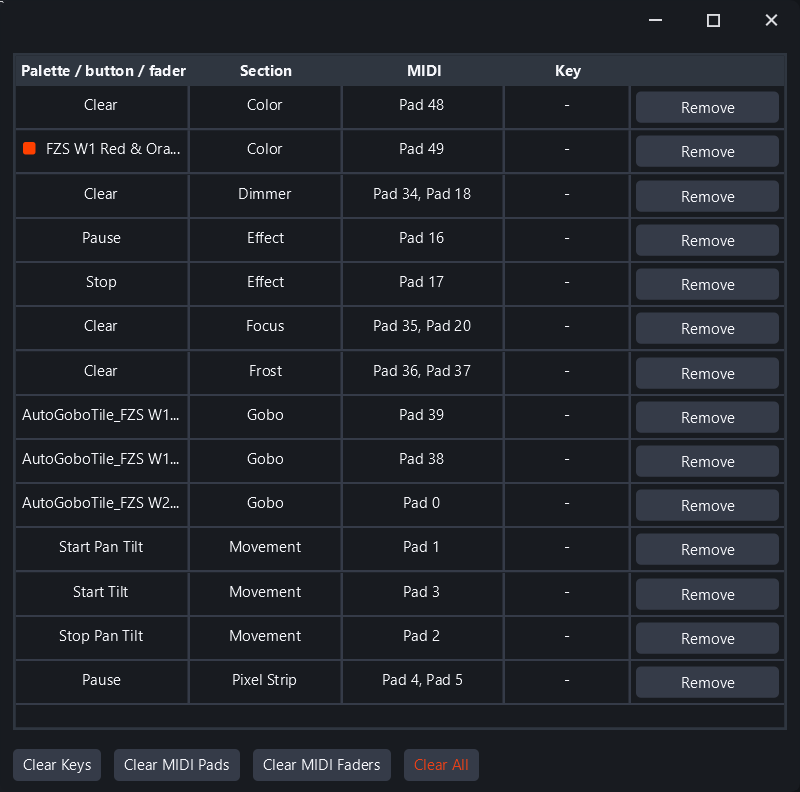Remove the Start Pan Tilt mapping

point(707,549)
